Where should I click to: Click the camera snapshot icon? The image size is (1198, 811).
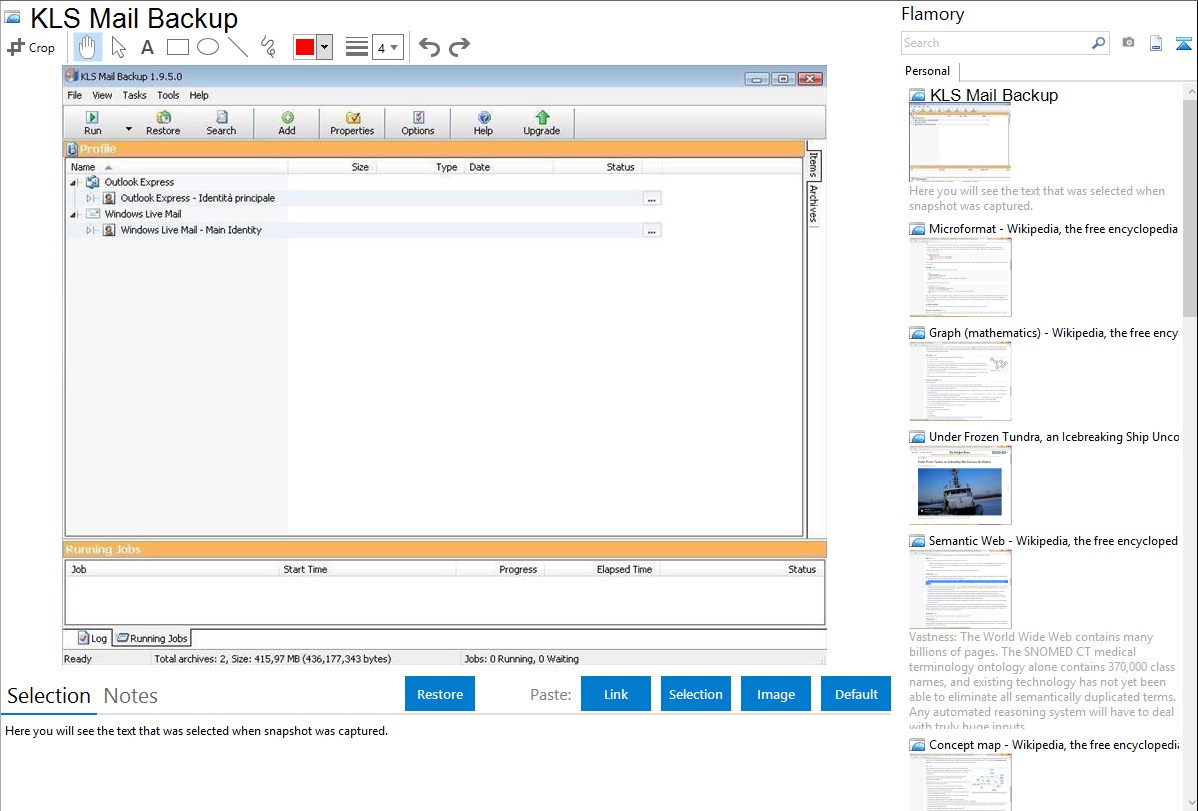1128,43
